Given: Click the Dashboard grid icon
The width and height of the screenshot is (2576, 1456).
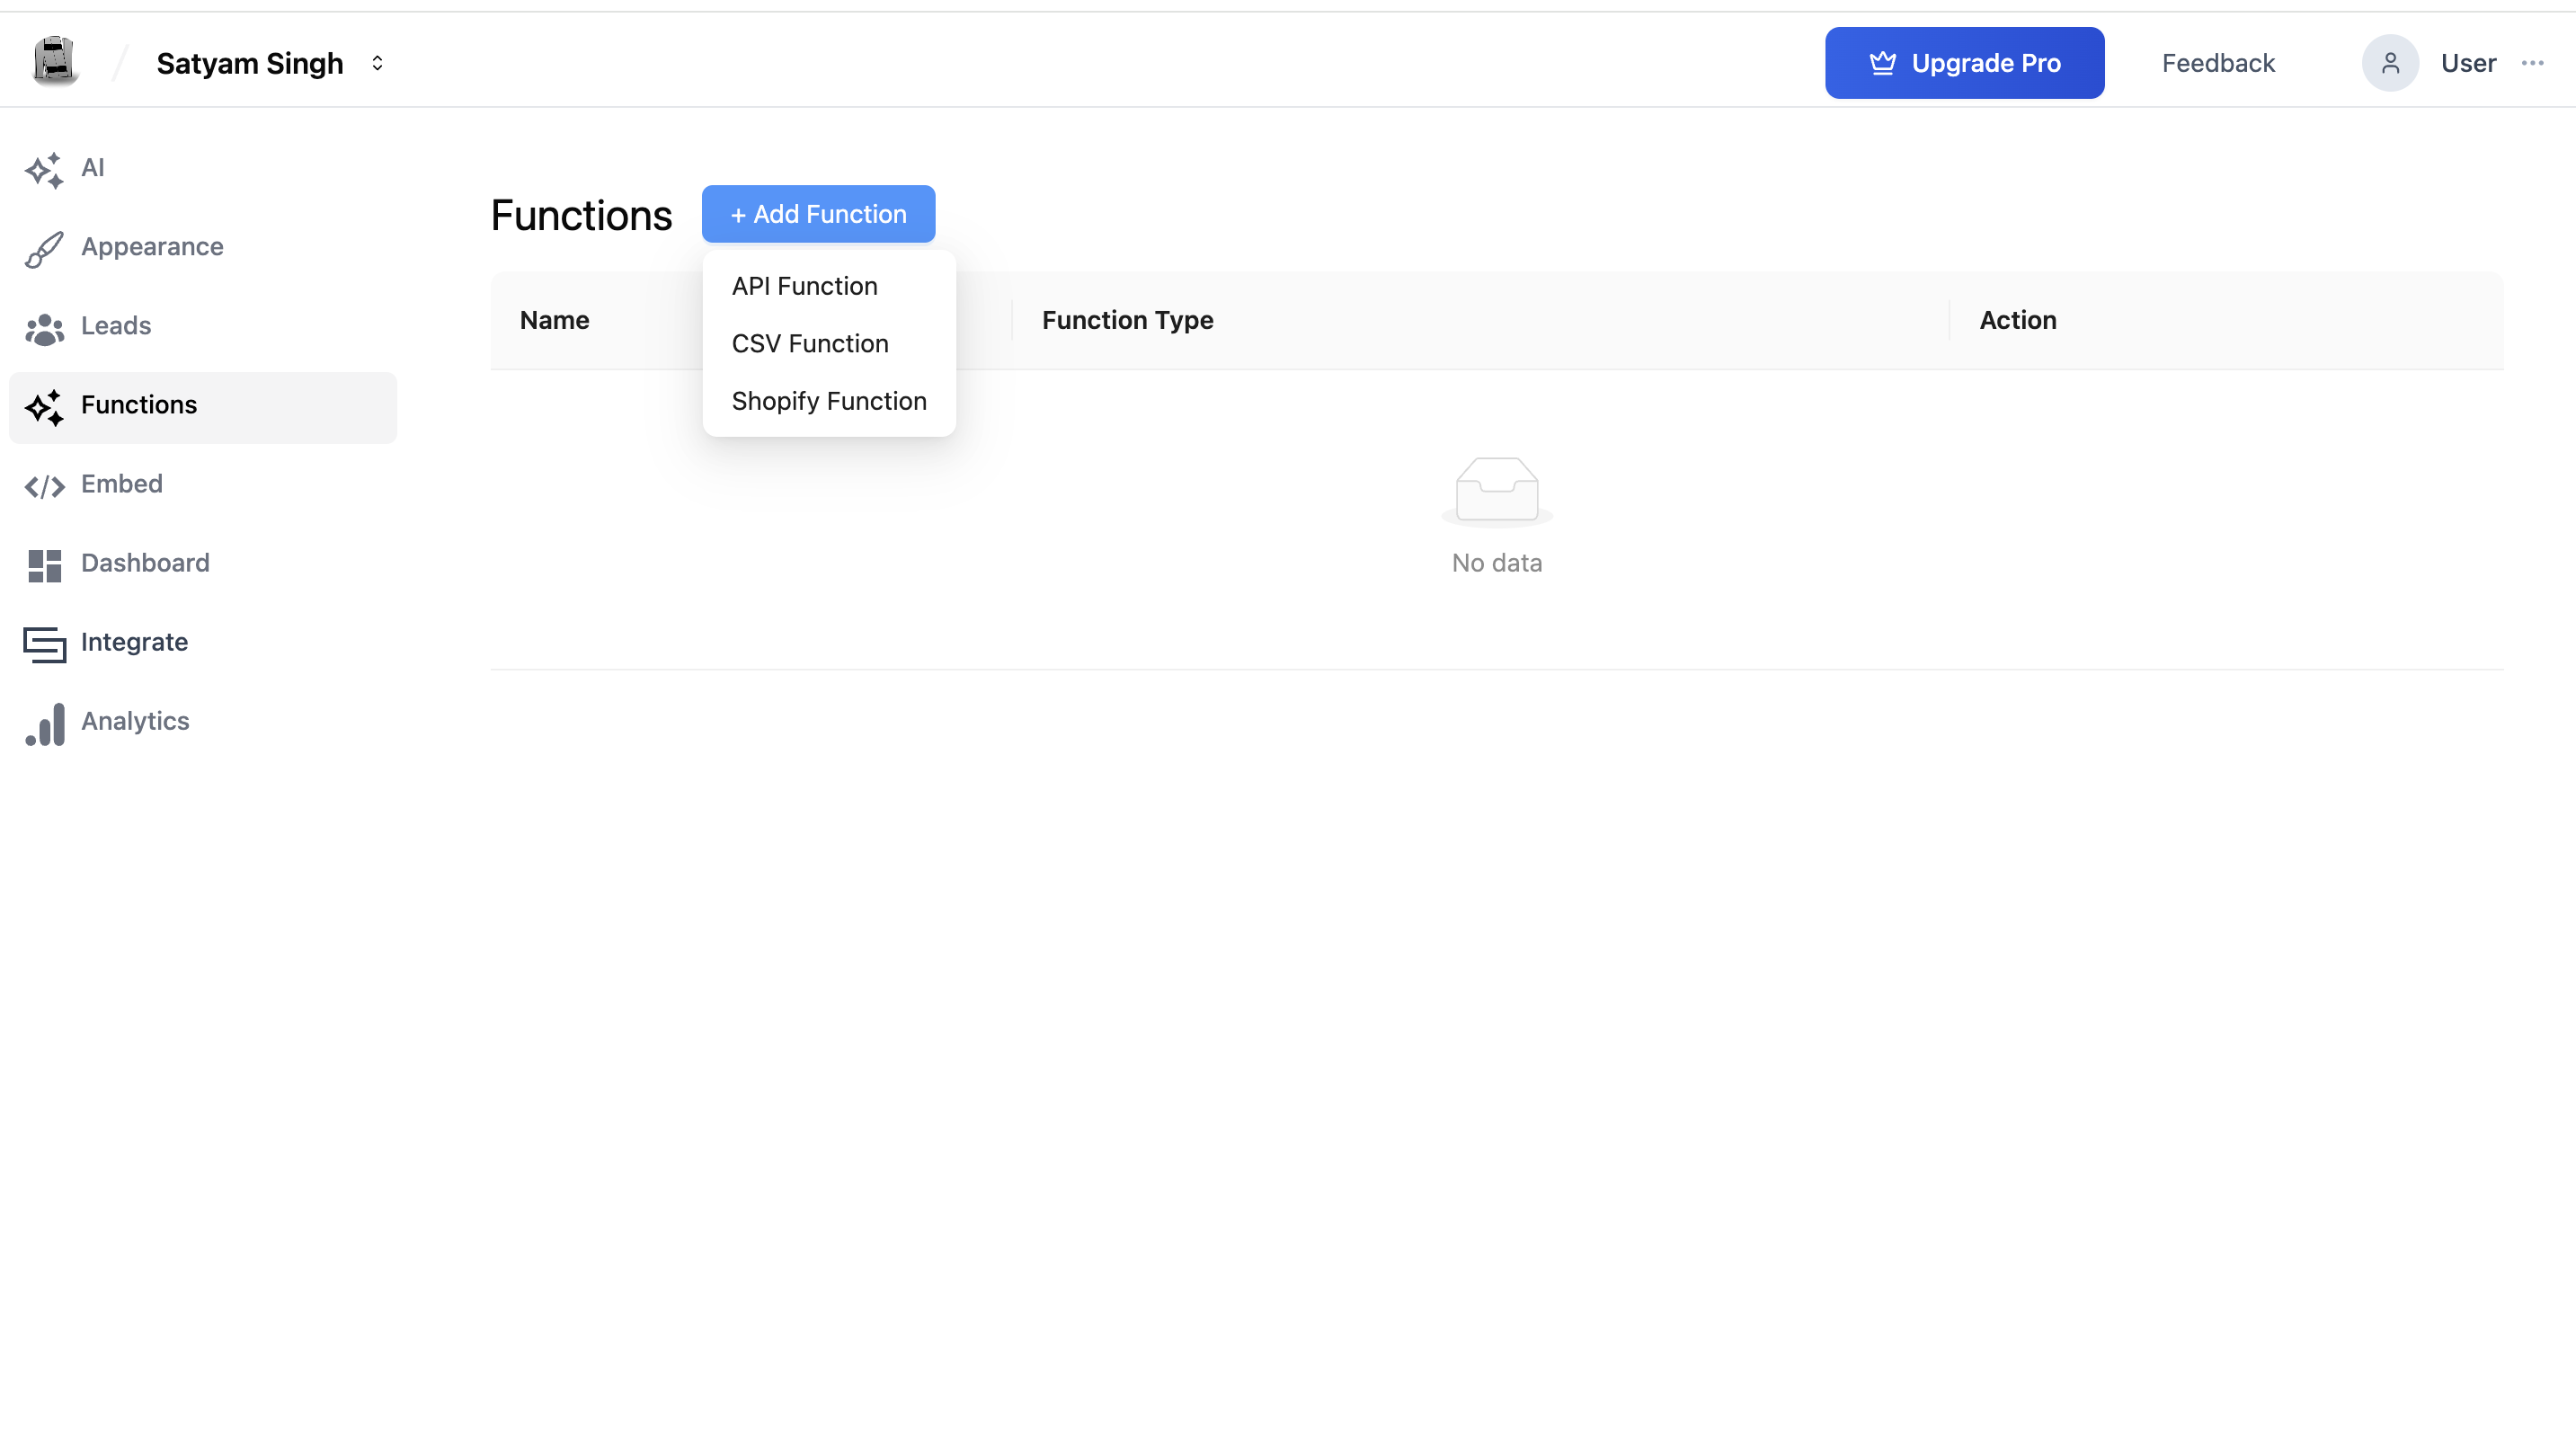Looking at the screenshot, I should 44,565.
